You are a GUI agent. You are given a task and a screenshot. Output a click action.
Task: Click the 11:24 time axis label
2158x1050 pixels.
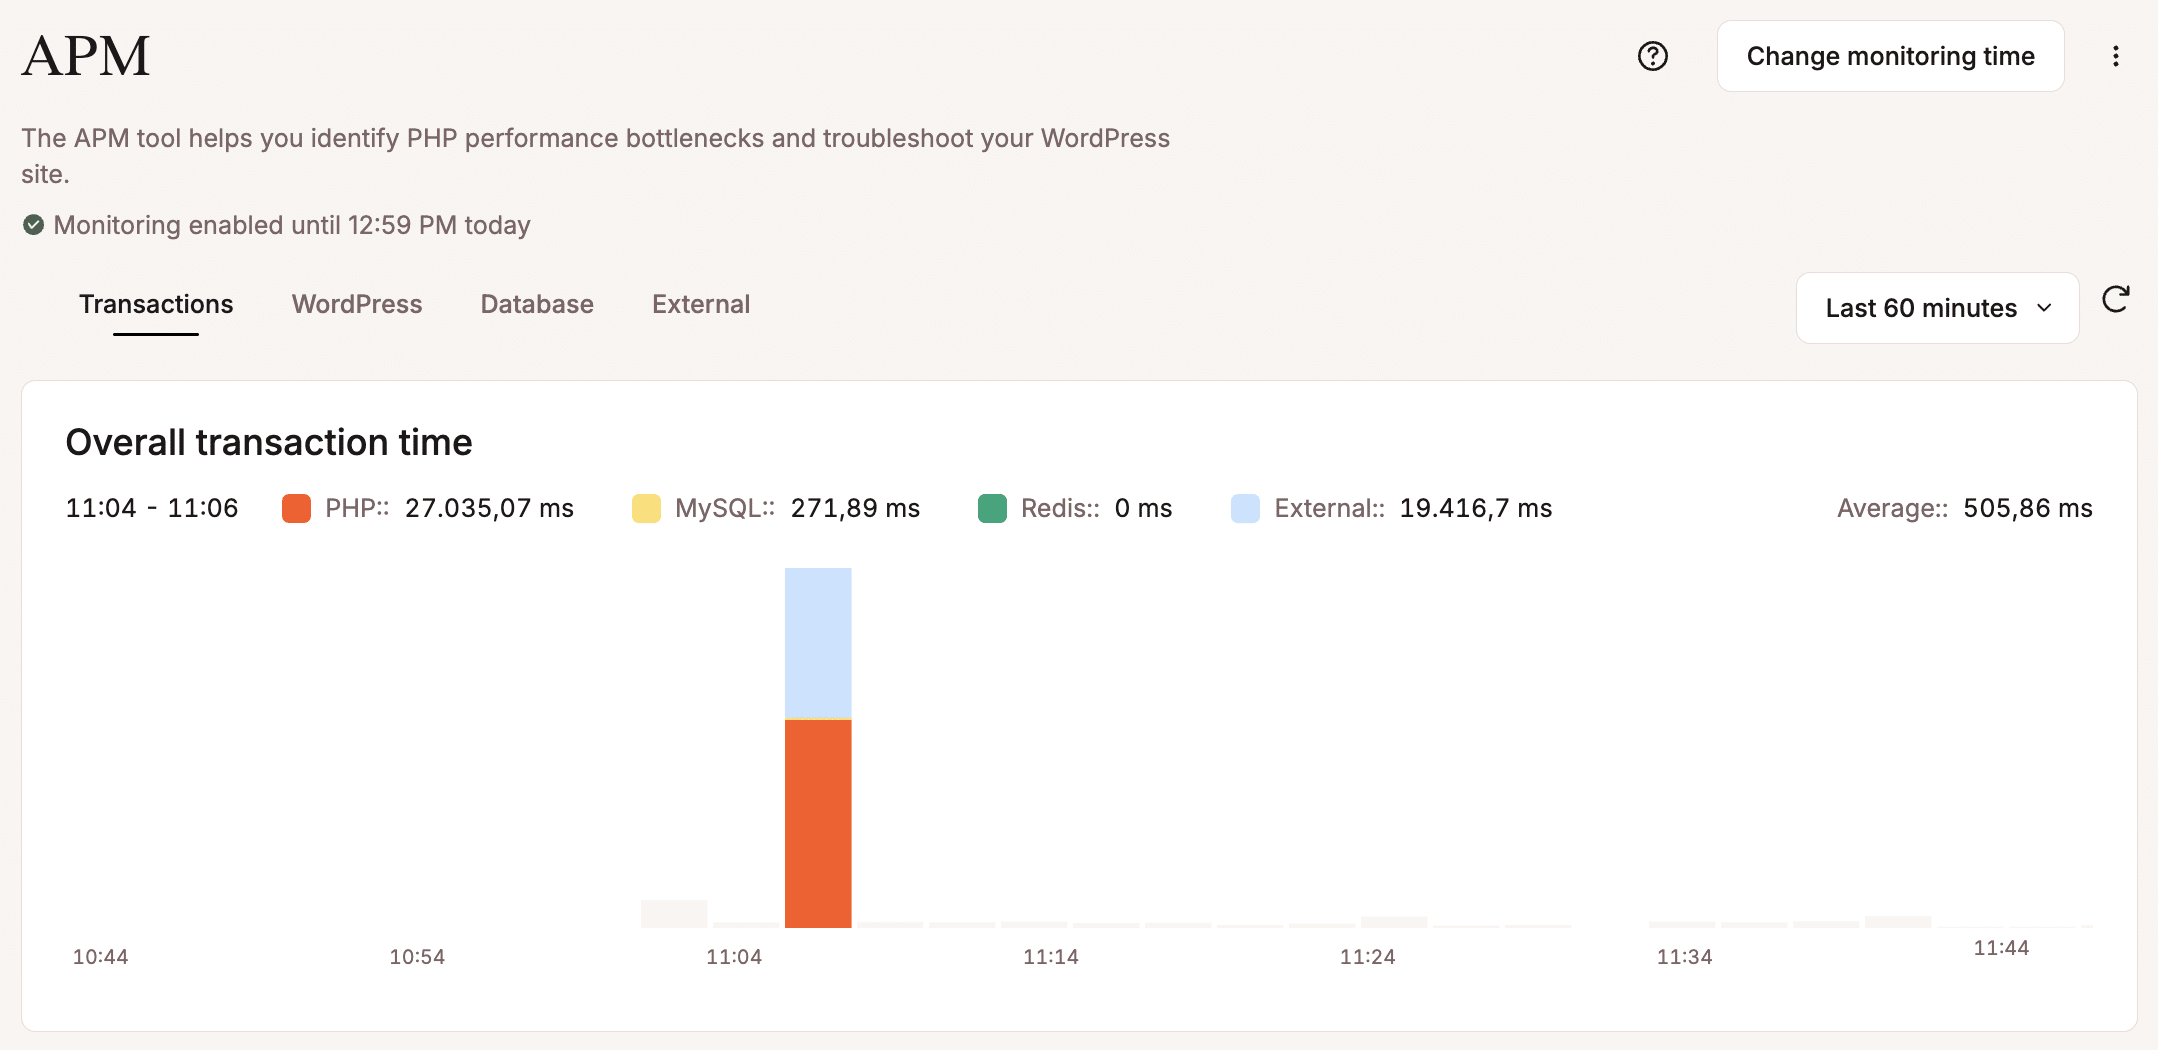click(1367, 957)
